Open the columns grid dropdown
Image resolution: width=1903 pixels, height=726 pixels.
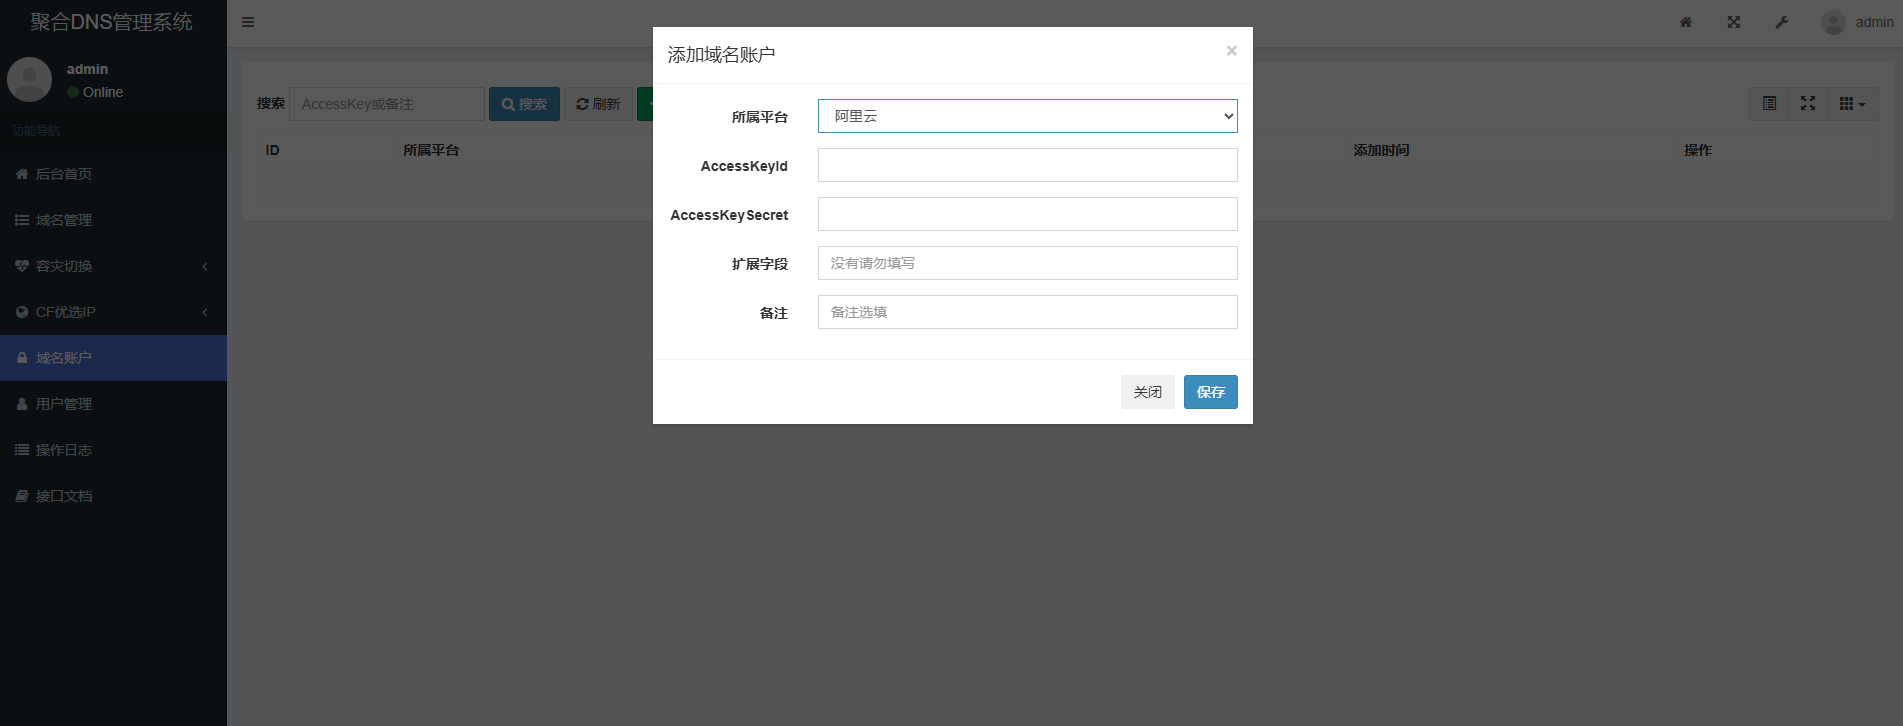pos(1852,104)
